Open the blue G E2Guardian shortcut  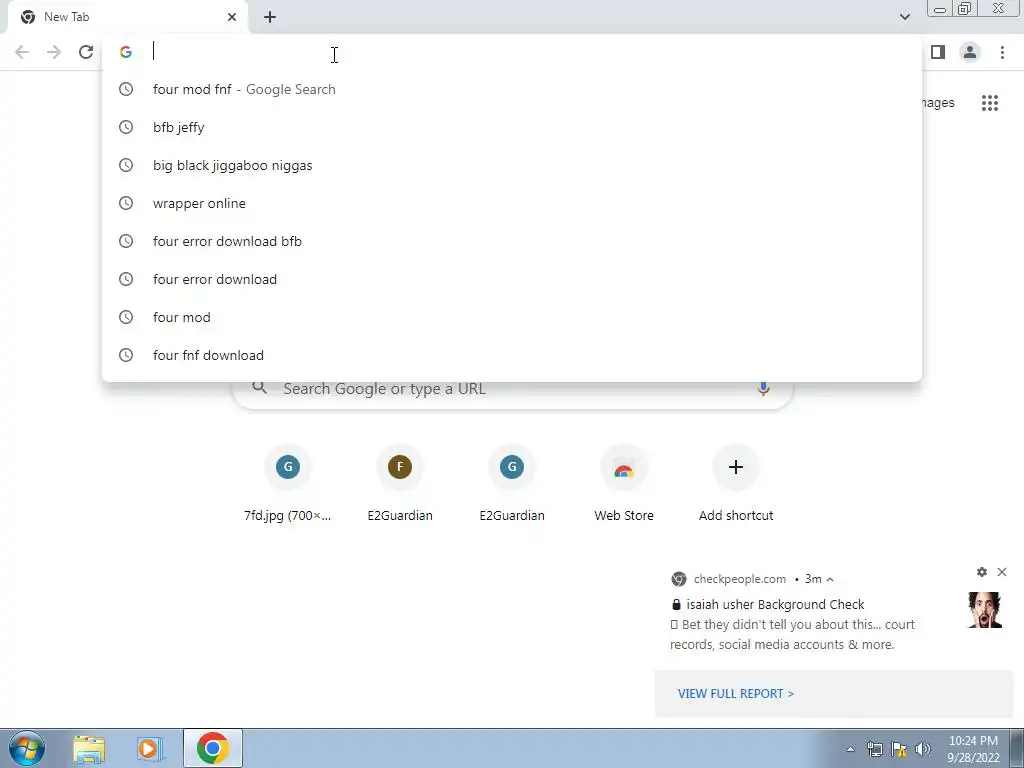[512, 485]
